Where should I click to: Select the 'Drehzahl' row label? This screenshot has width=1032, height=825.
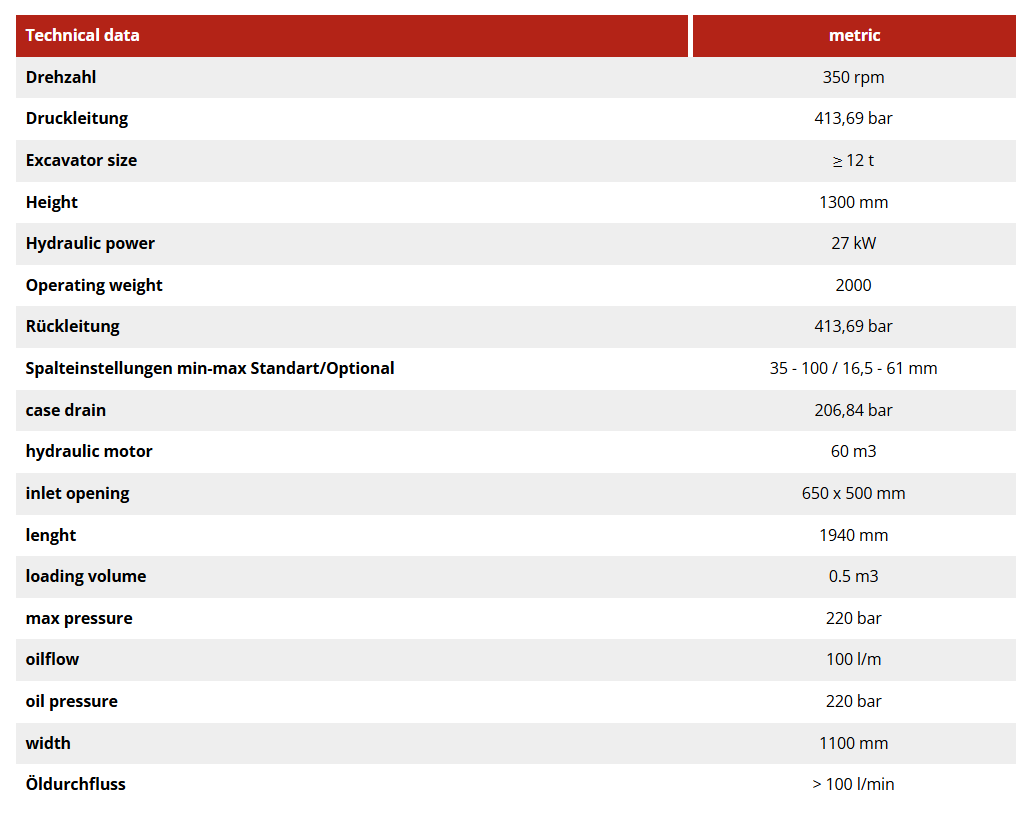point(61,77)
